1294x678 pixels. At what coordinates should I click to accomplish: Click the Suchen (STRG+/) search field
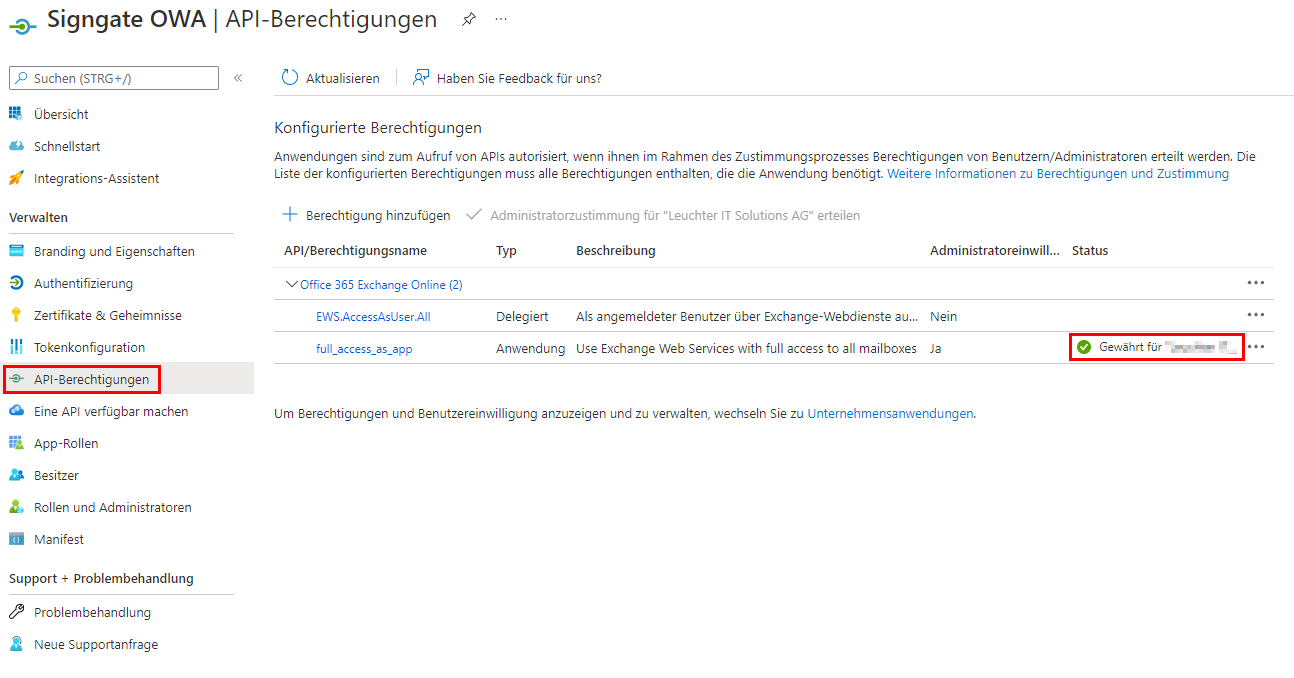[x=114, y=78]
